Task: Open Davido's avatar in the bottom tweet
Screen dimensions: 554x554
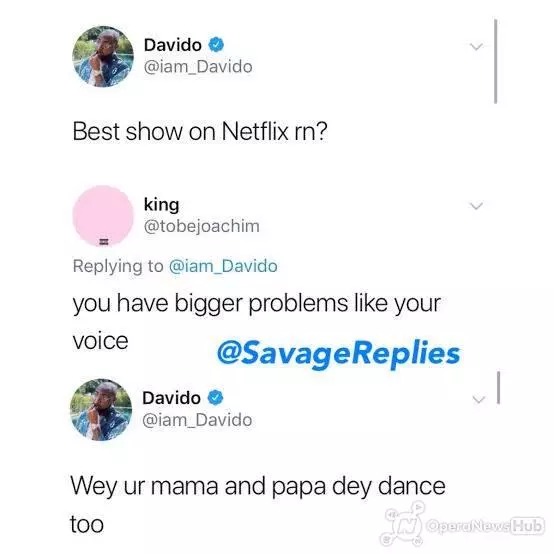Action: tap(101, 410)
